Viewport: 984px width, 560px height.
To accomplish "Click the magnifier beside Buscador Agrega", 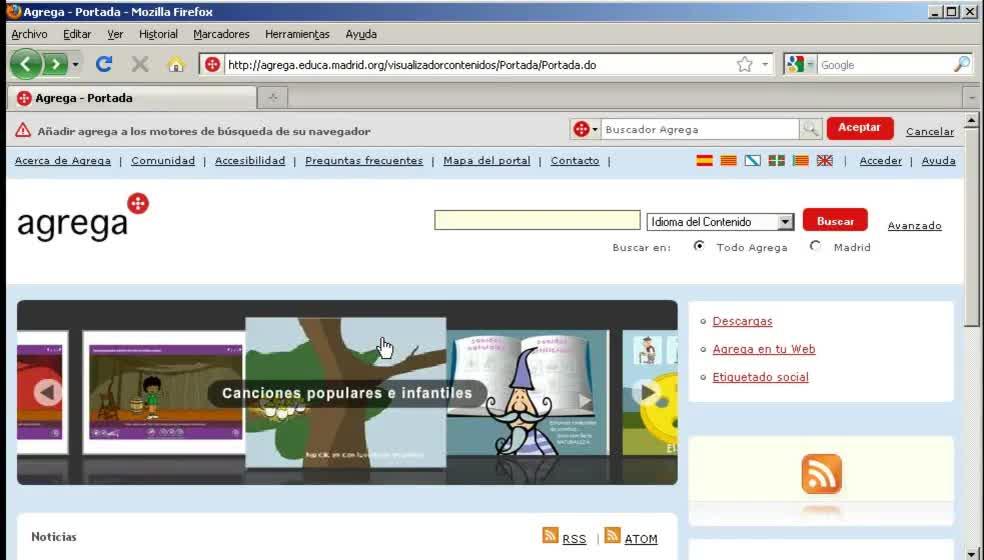I will click(x=810, y=129).
